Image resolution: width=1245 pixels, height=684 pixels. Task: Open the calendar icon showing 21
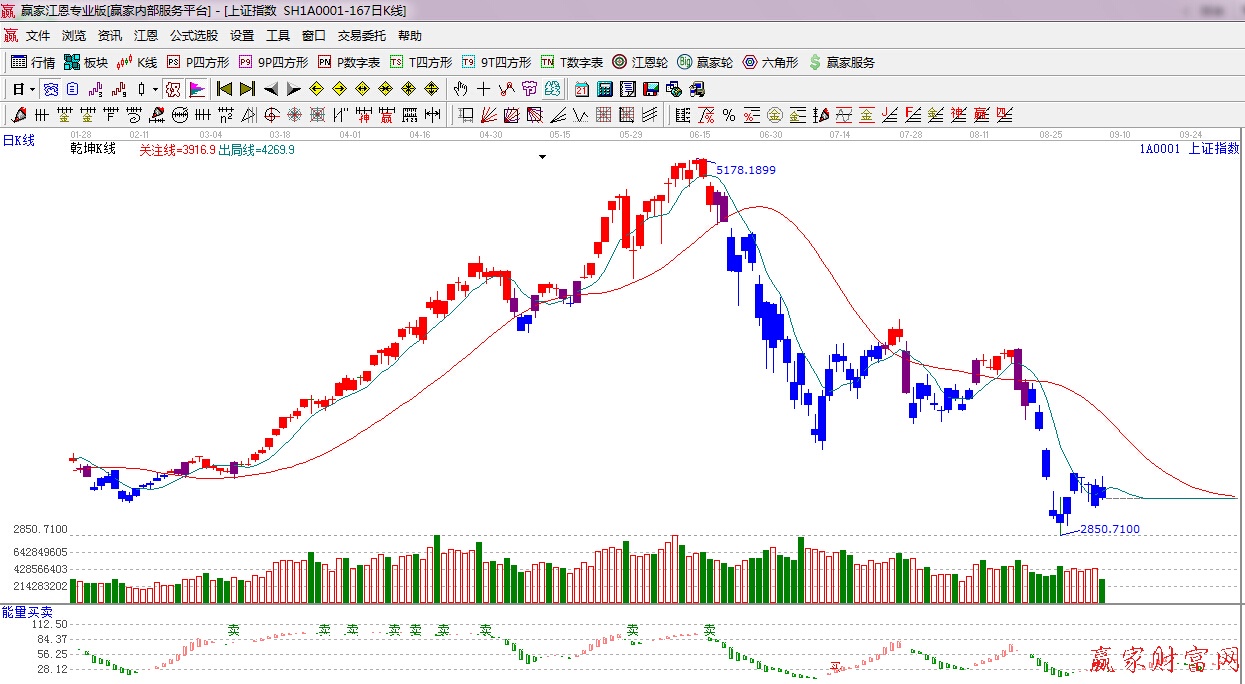tap(581, 89)
